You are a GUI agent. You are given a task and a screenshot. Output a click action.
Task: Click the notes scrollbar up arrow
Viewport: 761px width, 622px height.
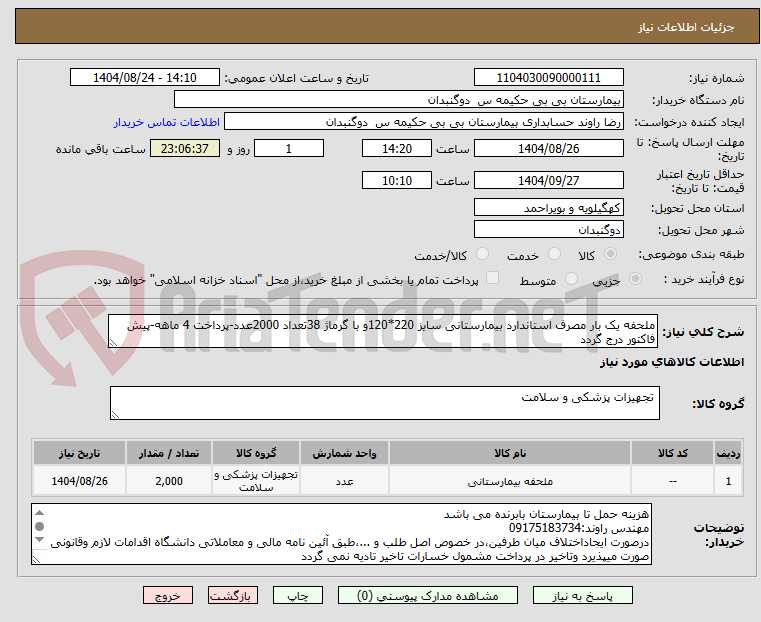tap(40, 513)
